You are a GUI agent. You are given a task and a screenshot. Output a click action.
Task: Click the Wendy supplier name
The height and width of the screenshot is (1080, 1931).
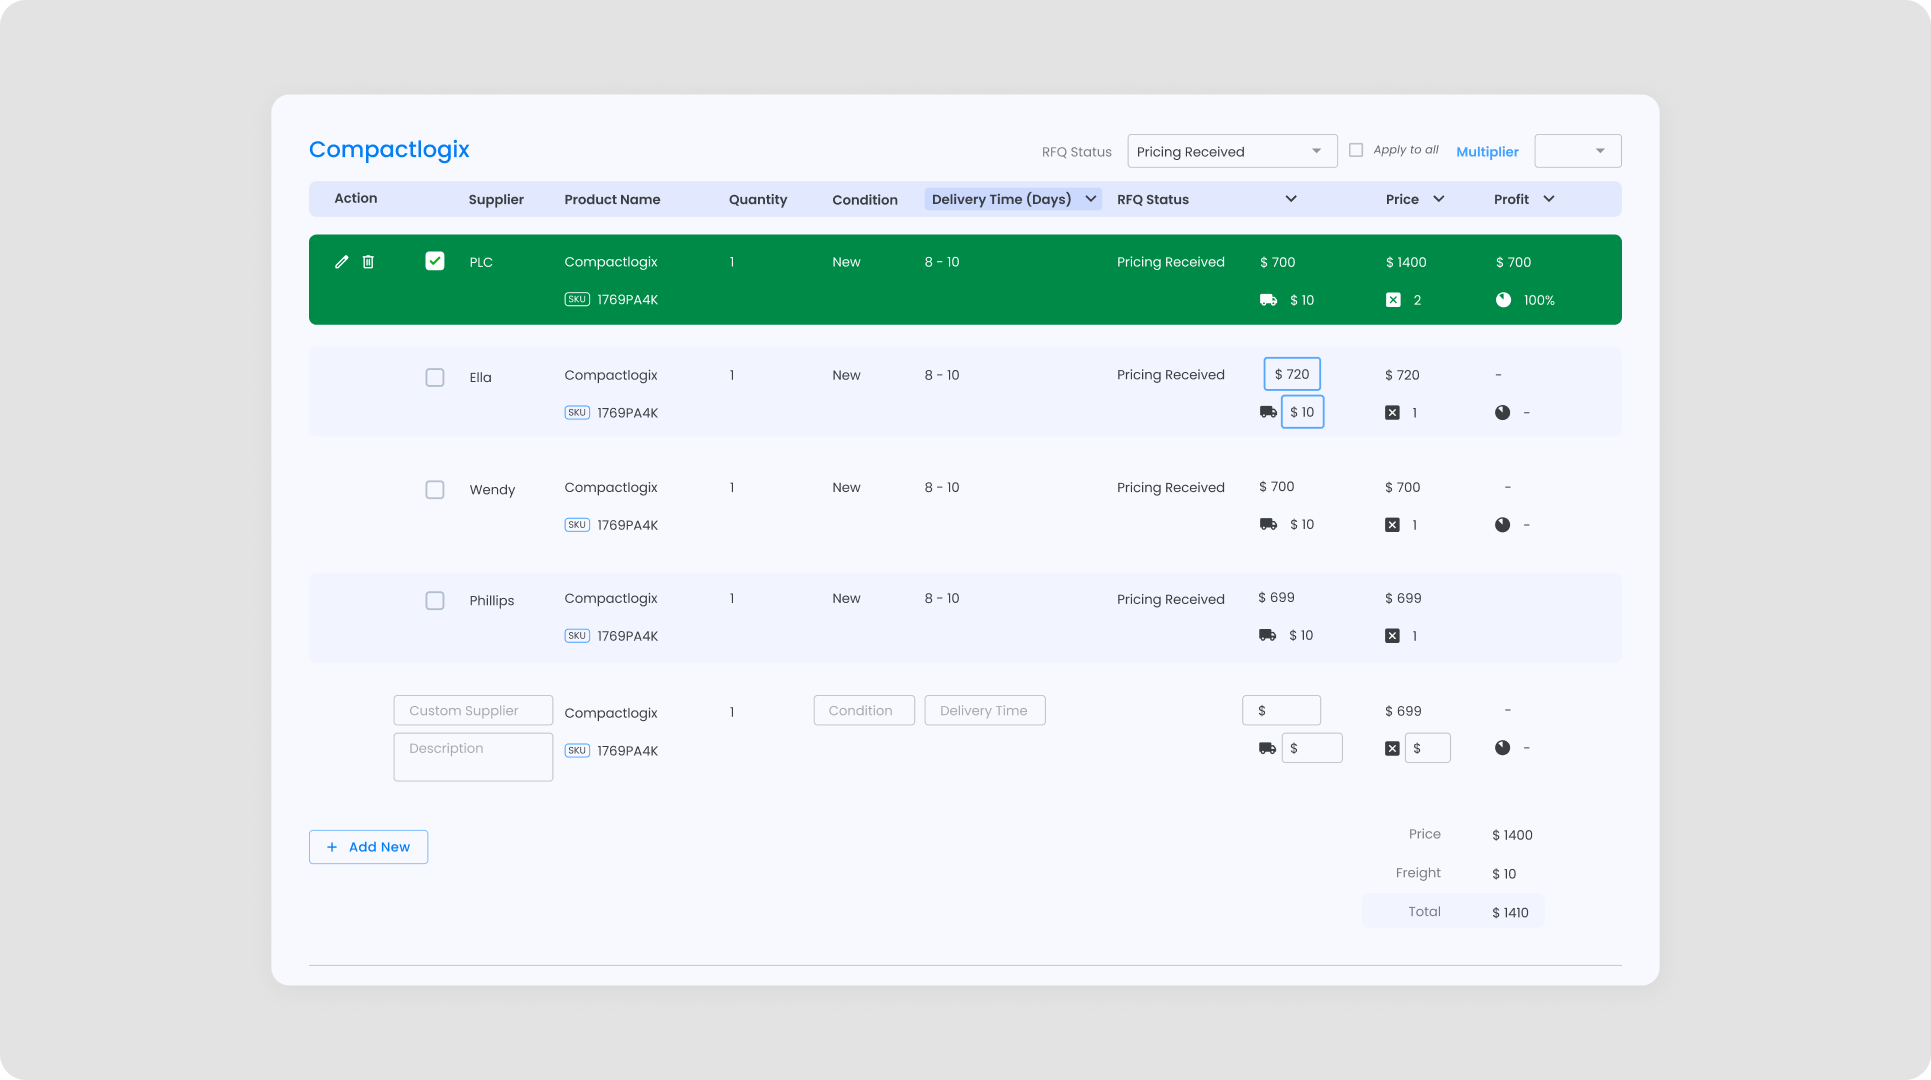pyautogui.click(x=492, y=490)
